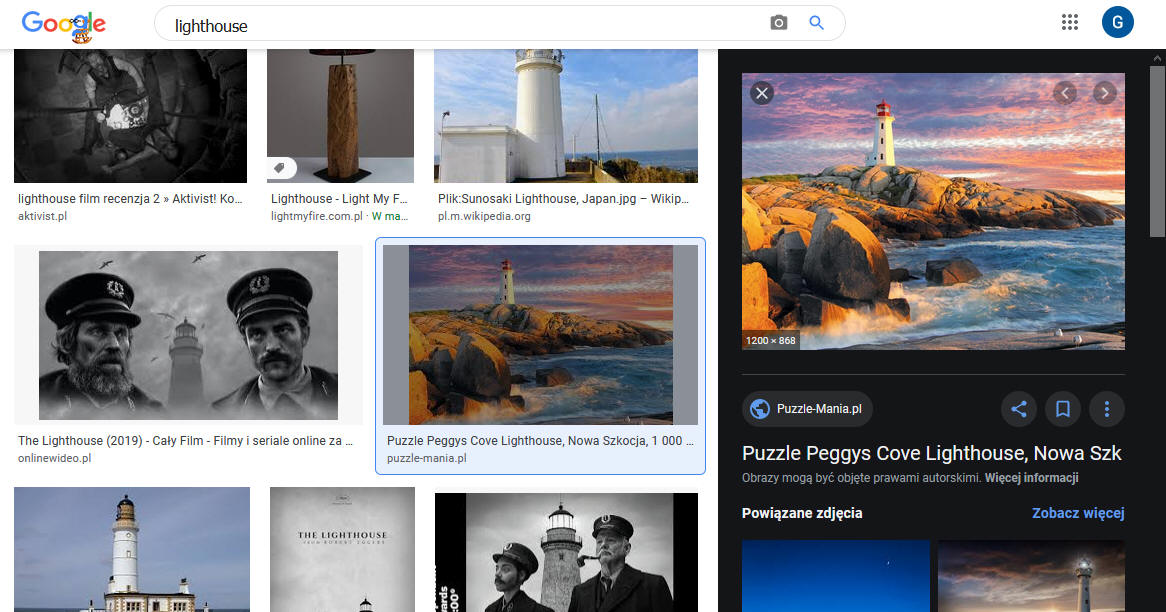Viewport: 1166px width, 612px height.
Task: Open The Lighthouse (2019) film thumbnail
Action: tap(188, 335)
